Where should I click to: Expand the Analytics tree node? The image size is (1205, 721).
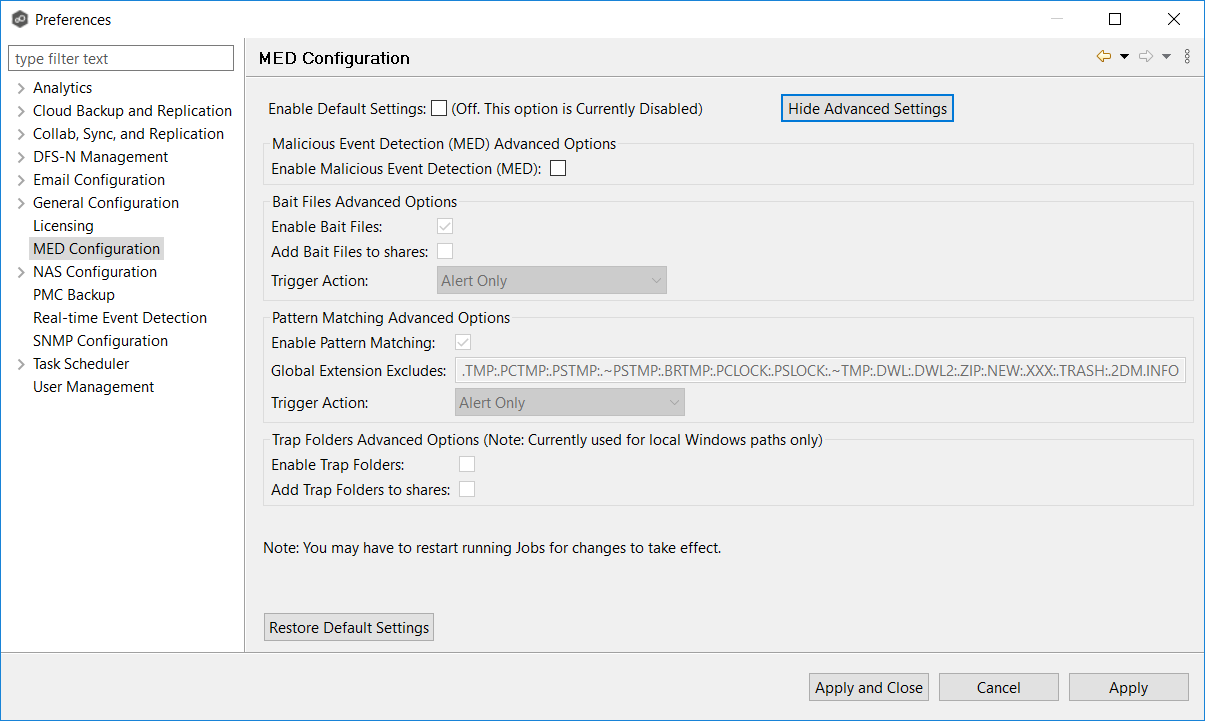click(21, 88)
